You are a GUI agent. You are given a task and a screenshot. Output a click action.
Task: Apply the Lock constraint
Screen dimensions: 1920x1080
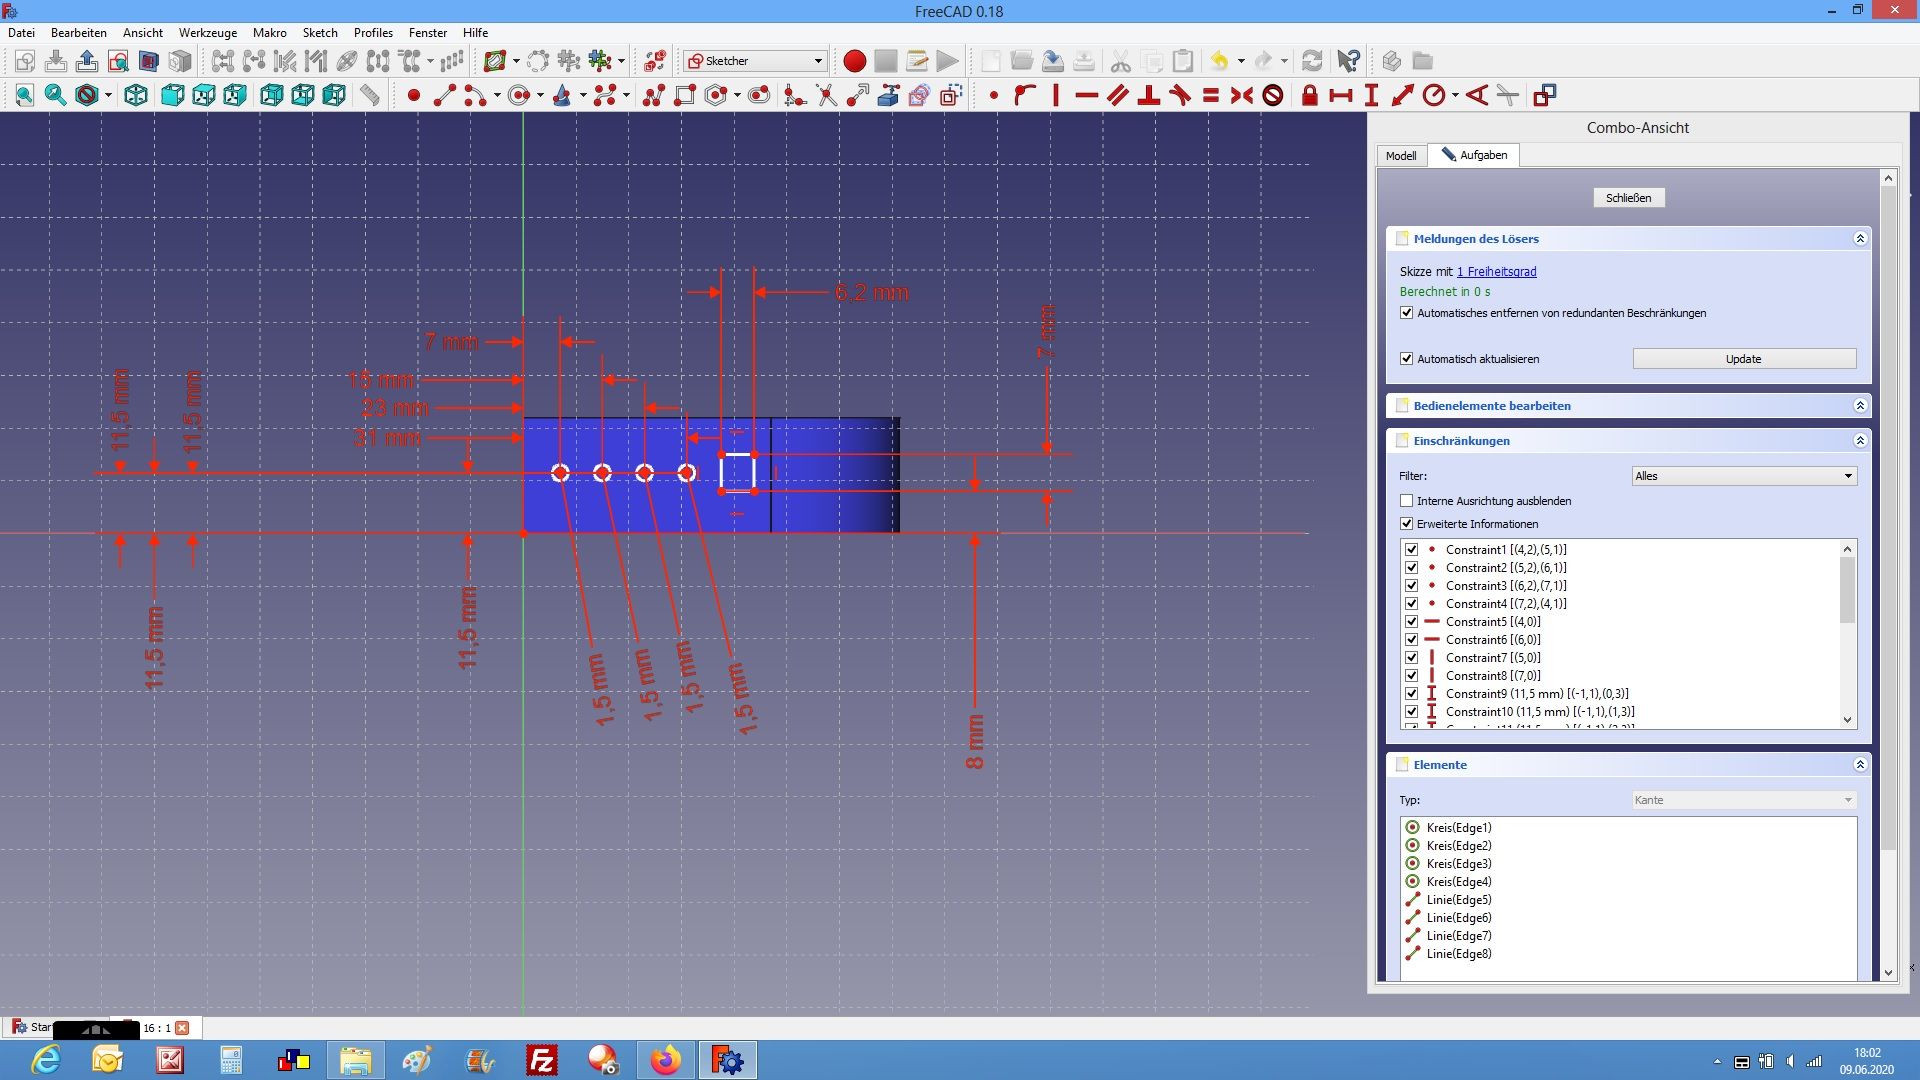pos(1309,95)
